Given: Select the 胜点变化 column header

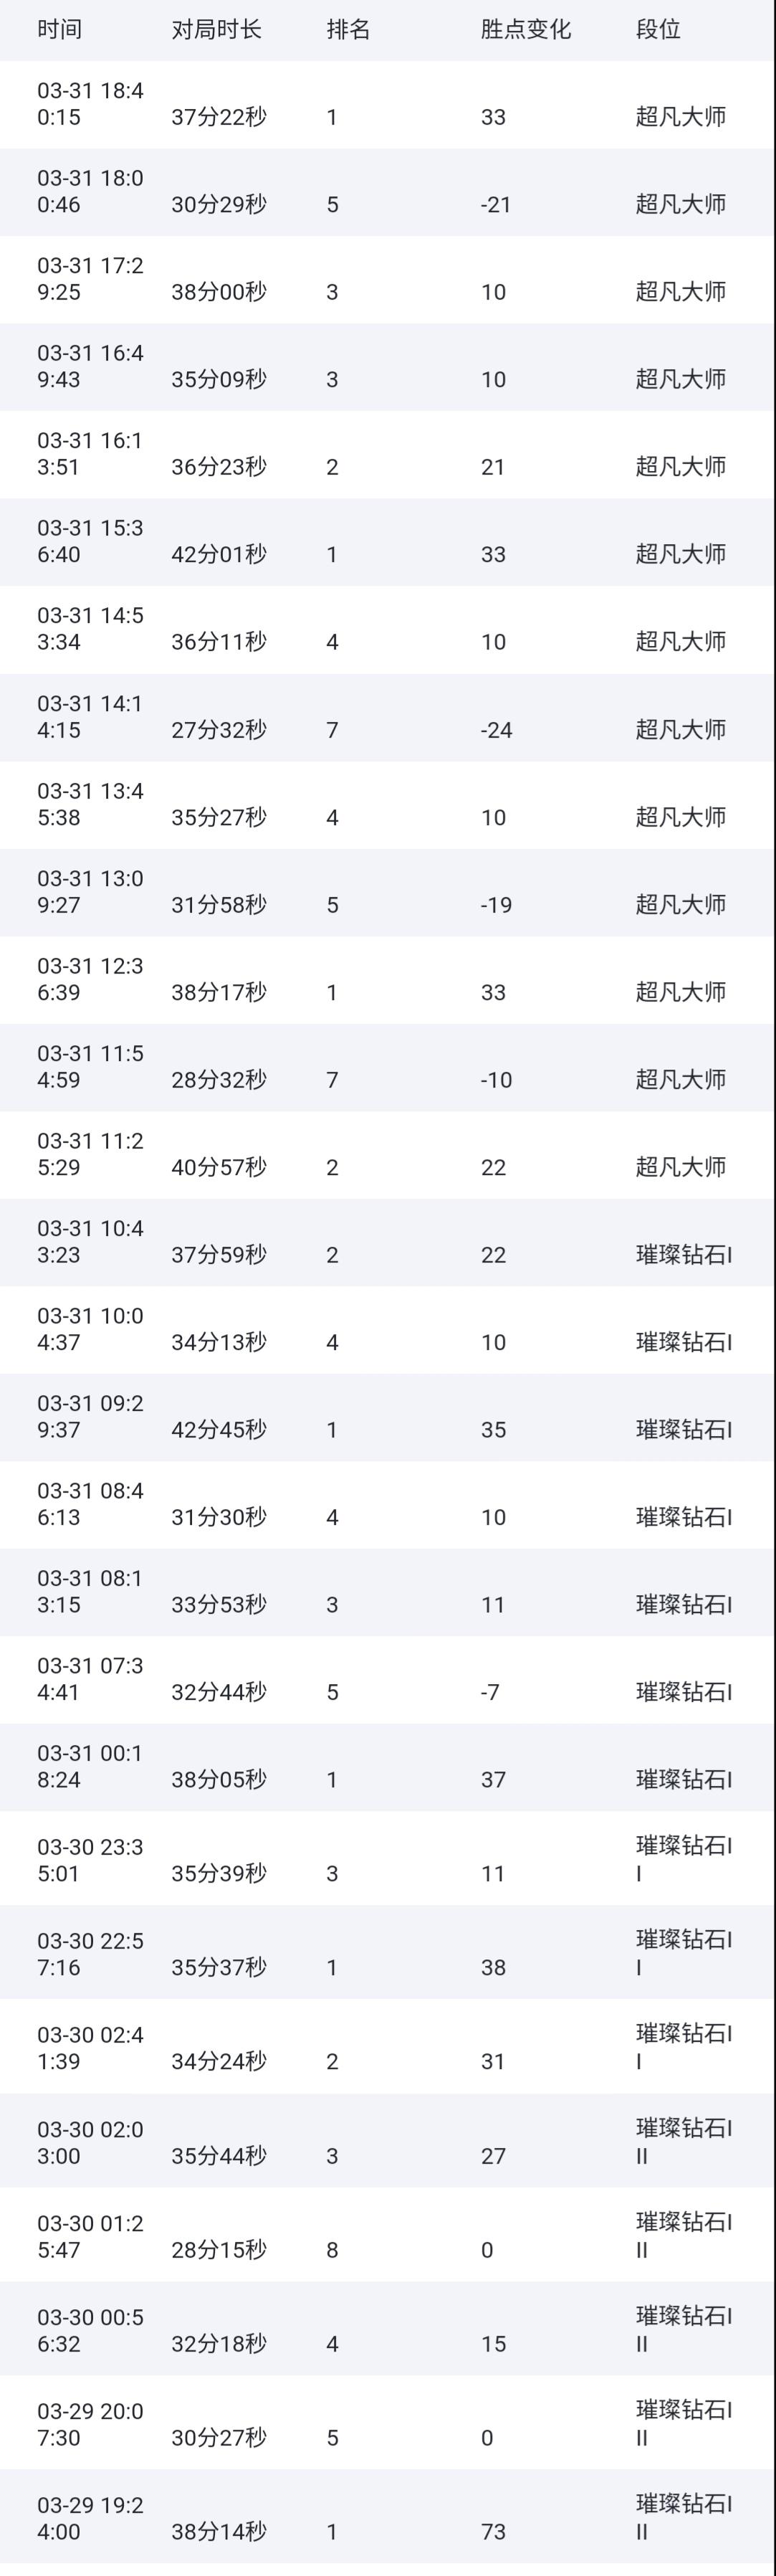Looking at the screenshot, I should (x=525, y=29).
